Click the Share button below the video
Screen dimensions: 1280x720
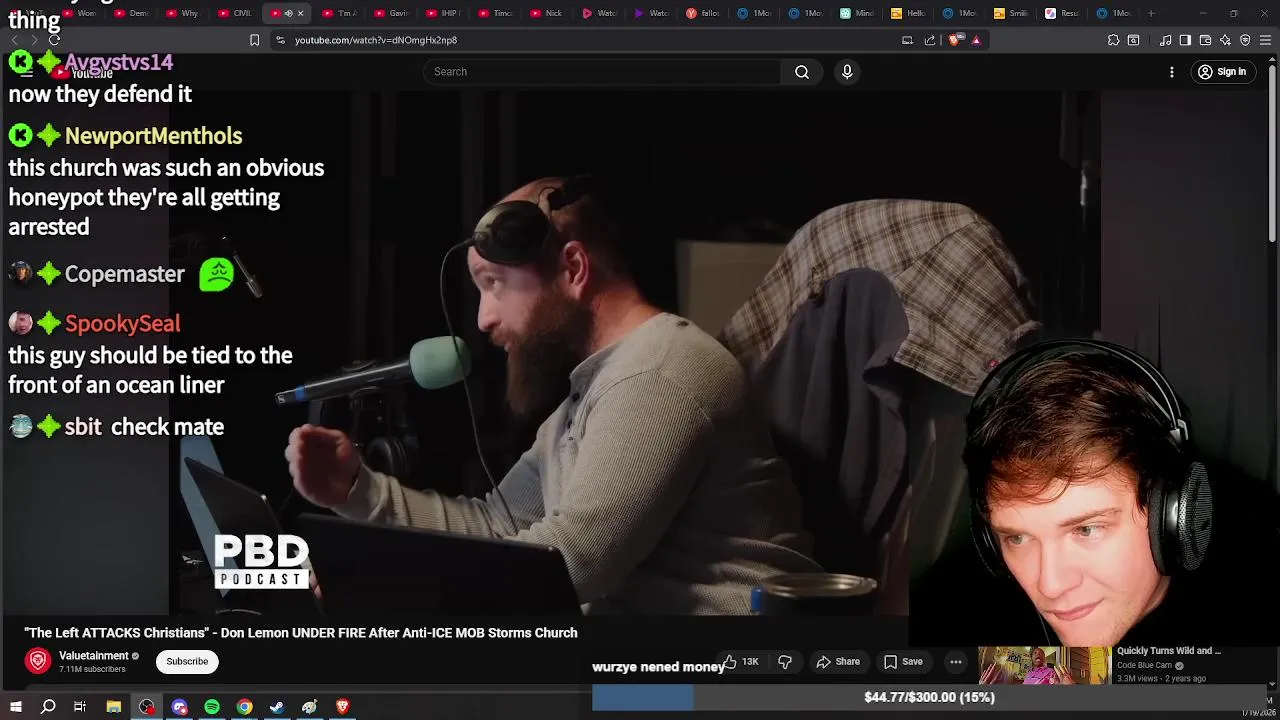pos(838,661)
